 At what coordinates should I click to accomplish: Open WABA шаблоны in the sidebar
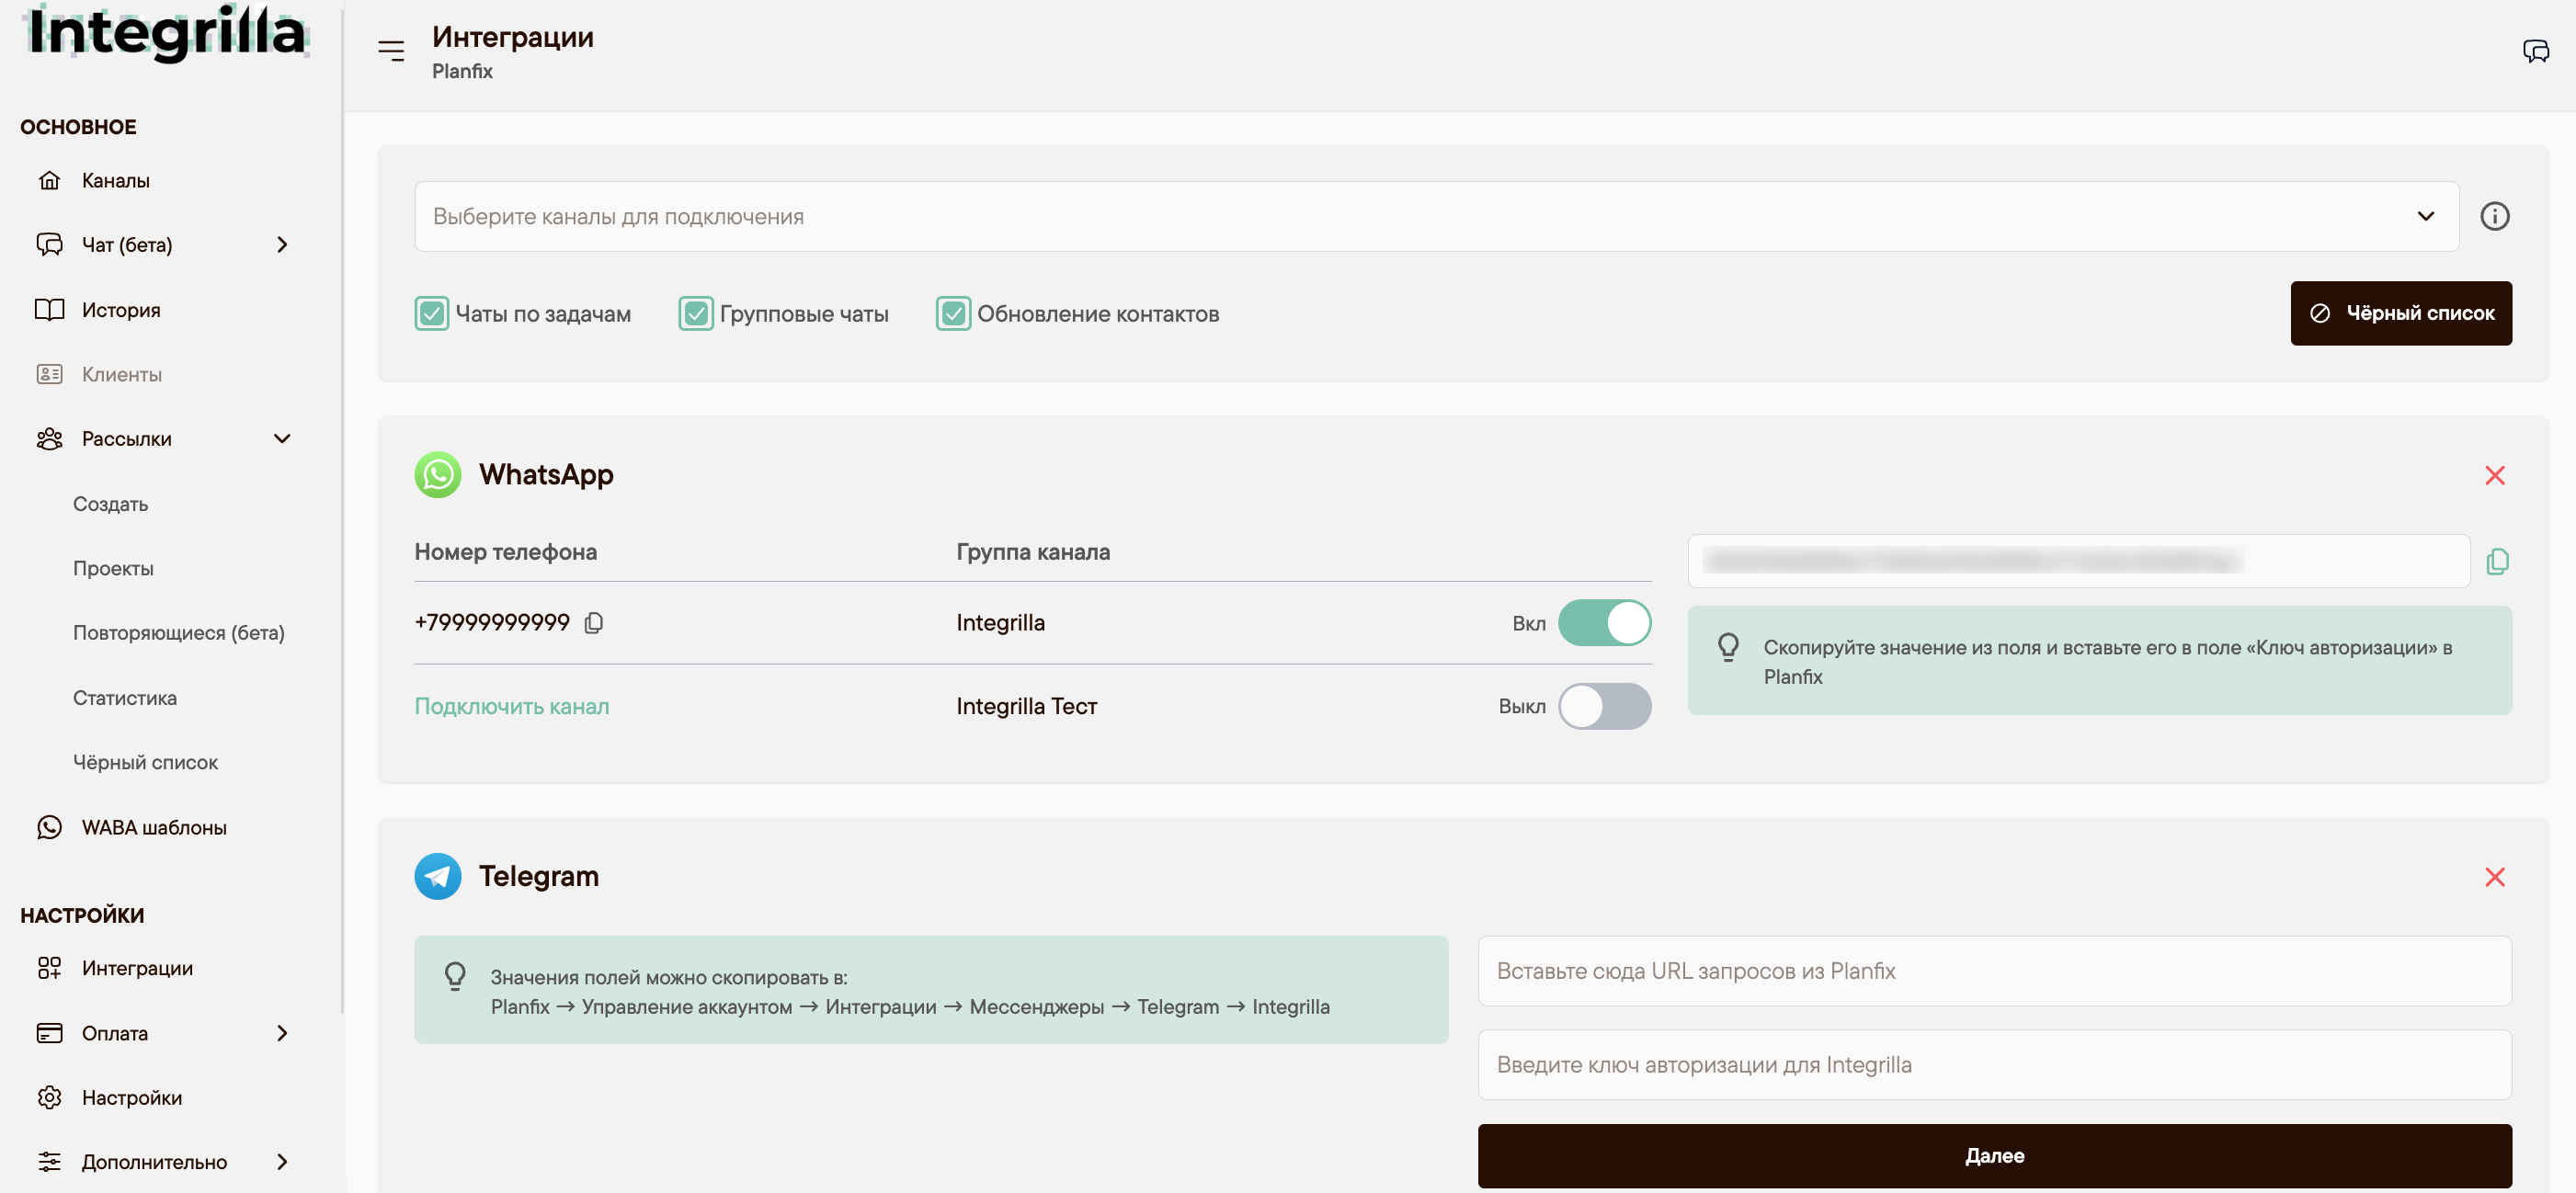154,827
